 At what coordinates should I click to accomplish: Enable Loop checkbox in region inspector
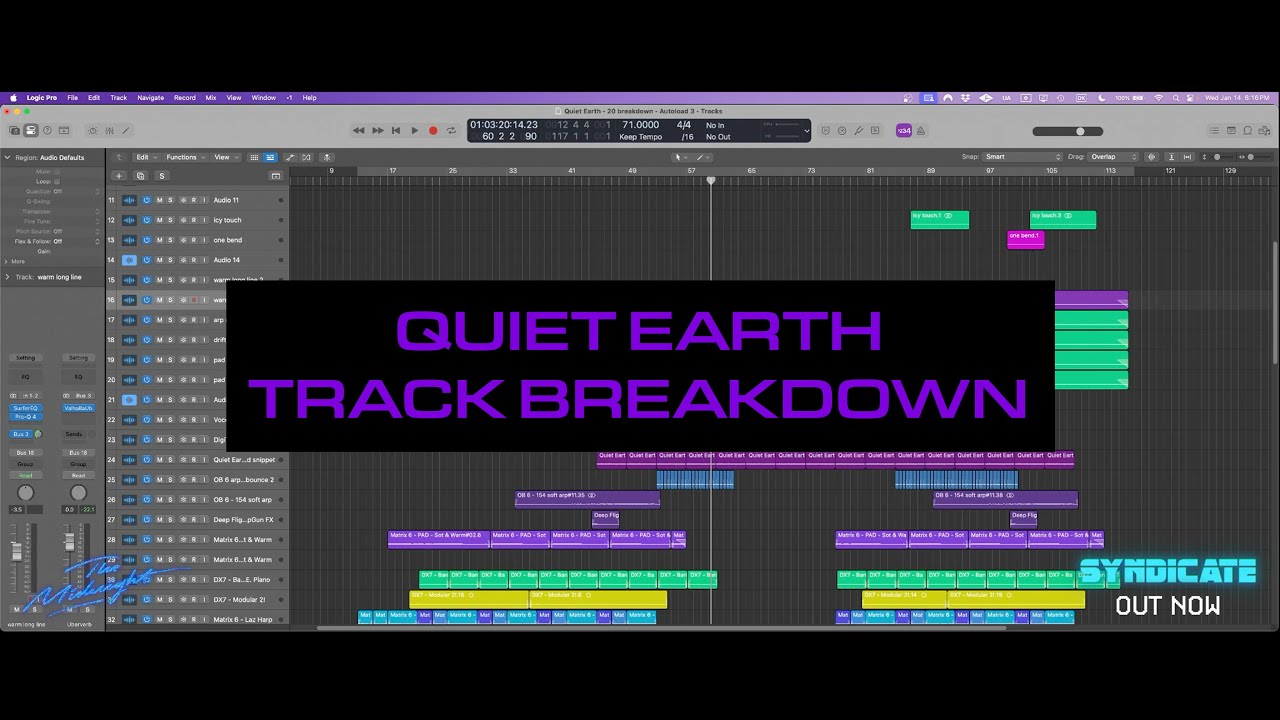[x=57, y=181]
